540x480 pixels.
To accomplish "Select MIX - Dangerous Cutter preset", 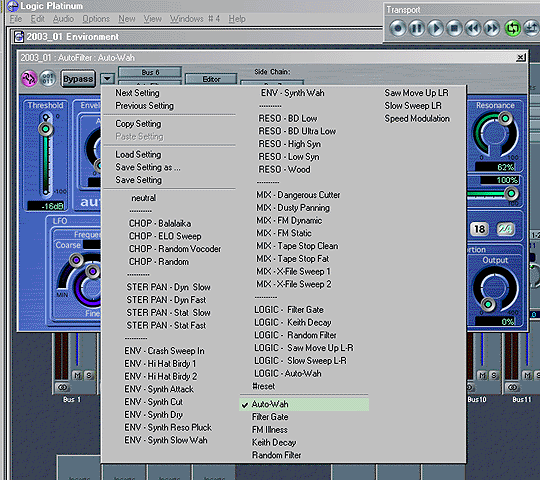I will coord(298,195).
